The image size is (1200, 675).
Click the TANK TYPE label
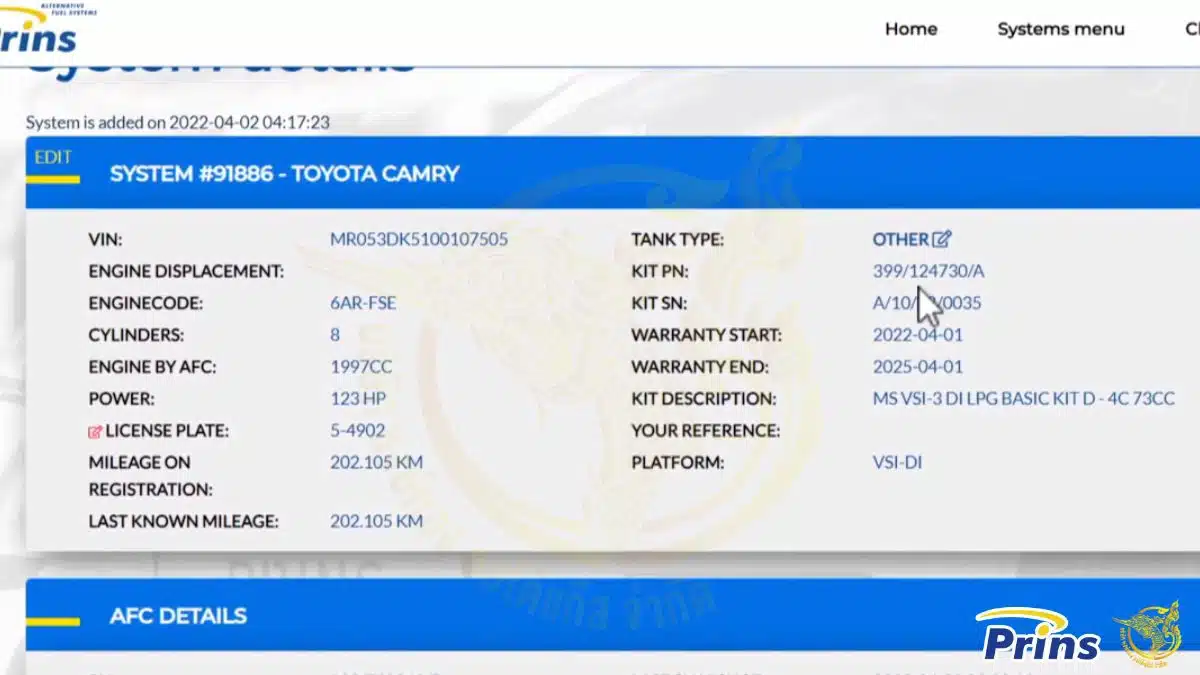pyautogui.click(x=677, y=239)
